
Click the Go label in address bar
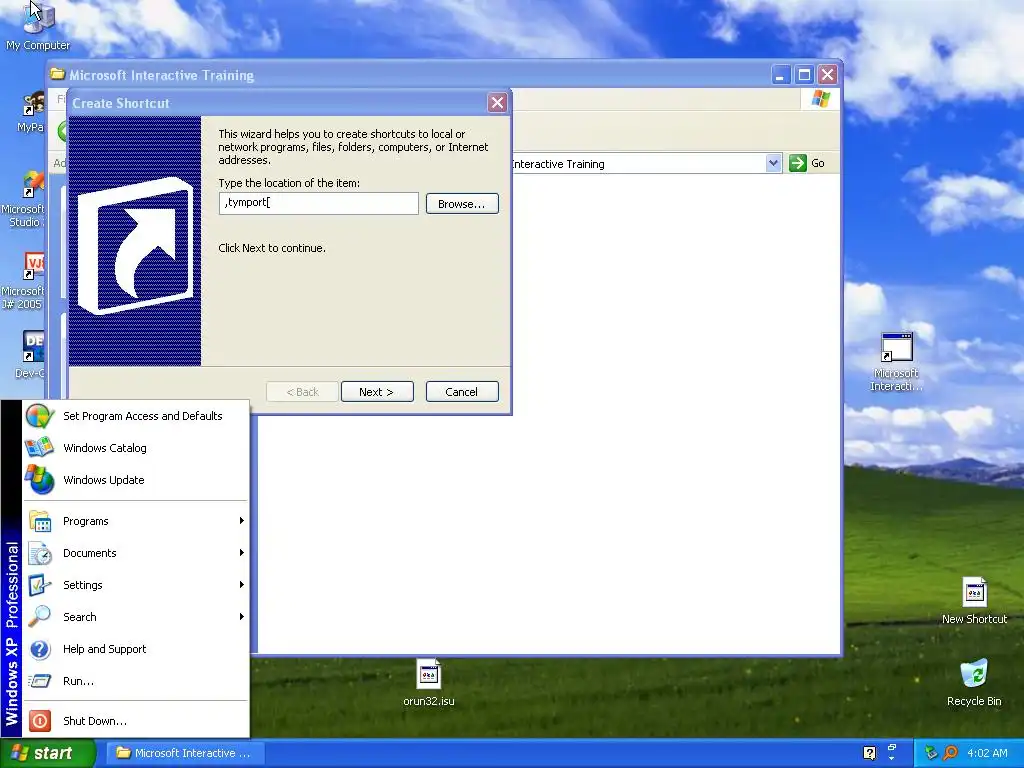click(x=818, y=163)
